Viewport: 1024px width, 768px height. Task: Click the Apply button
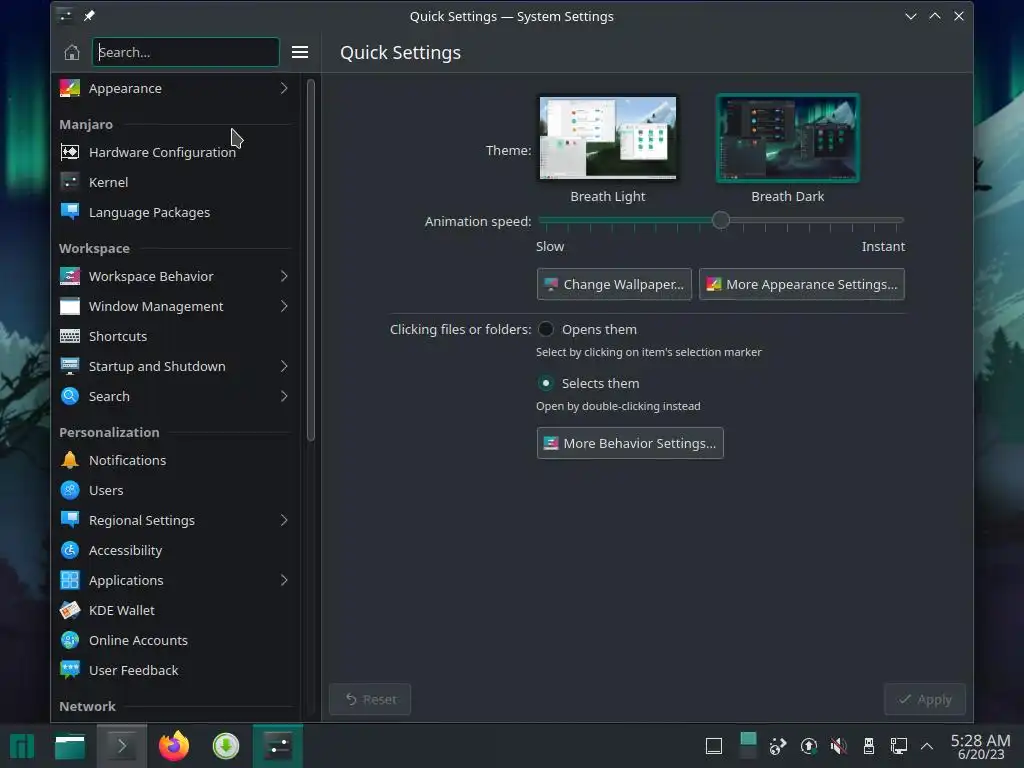click(x=925, y=699)
